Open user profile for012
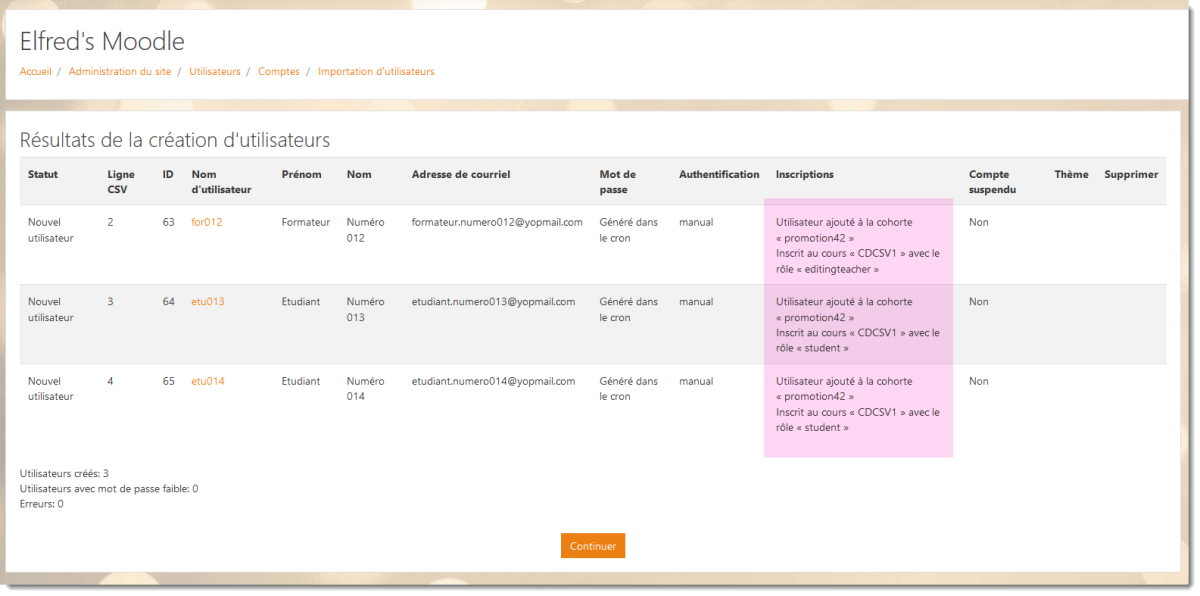The width and height of the screenshot is (1200, 596). 206,222
